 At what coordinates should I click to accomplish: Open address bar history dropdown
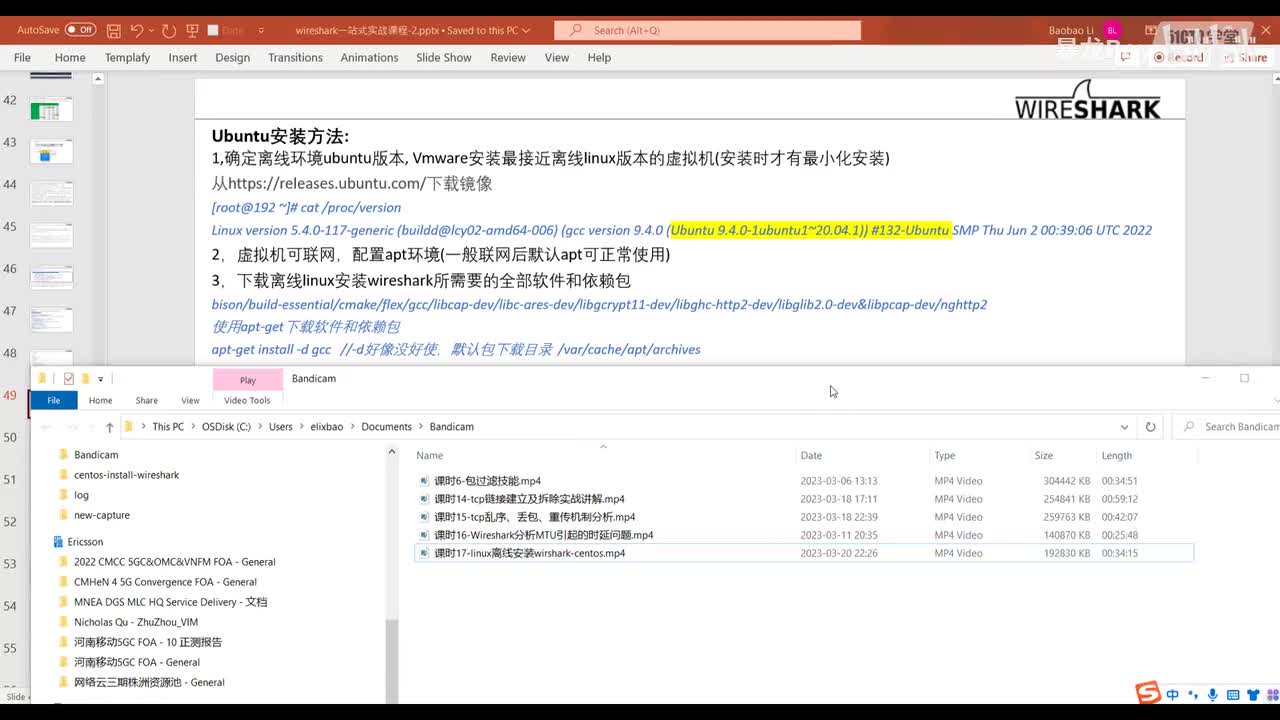[1125, 427]
